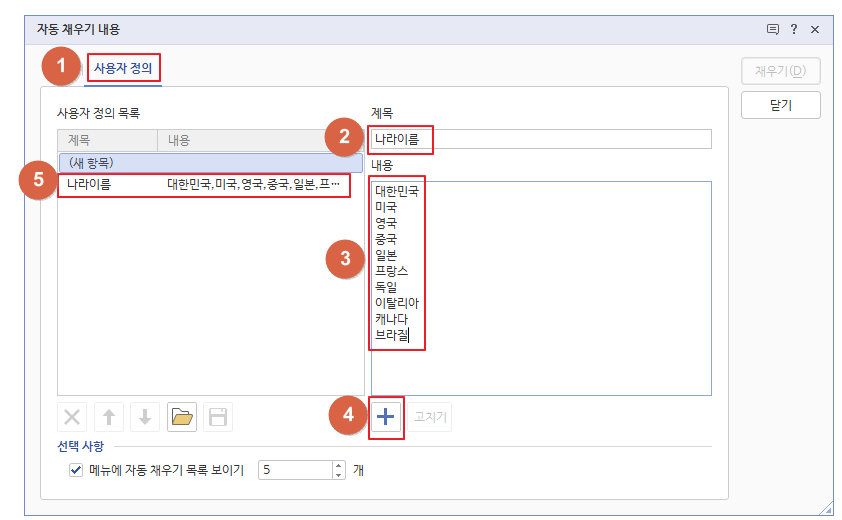Click 프랑스 in the 내용 text box
842x520 pixels.
[x=391, y=271]
